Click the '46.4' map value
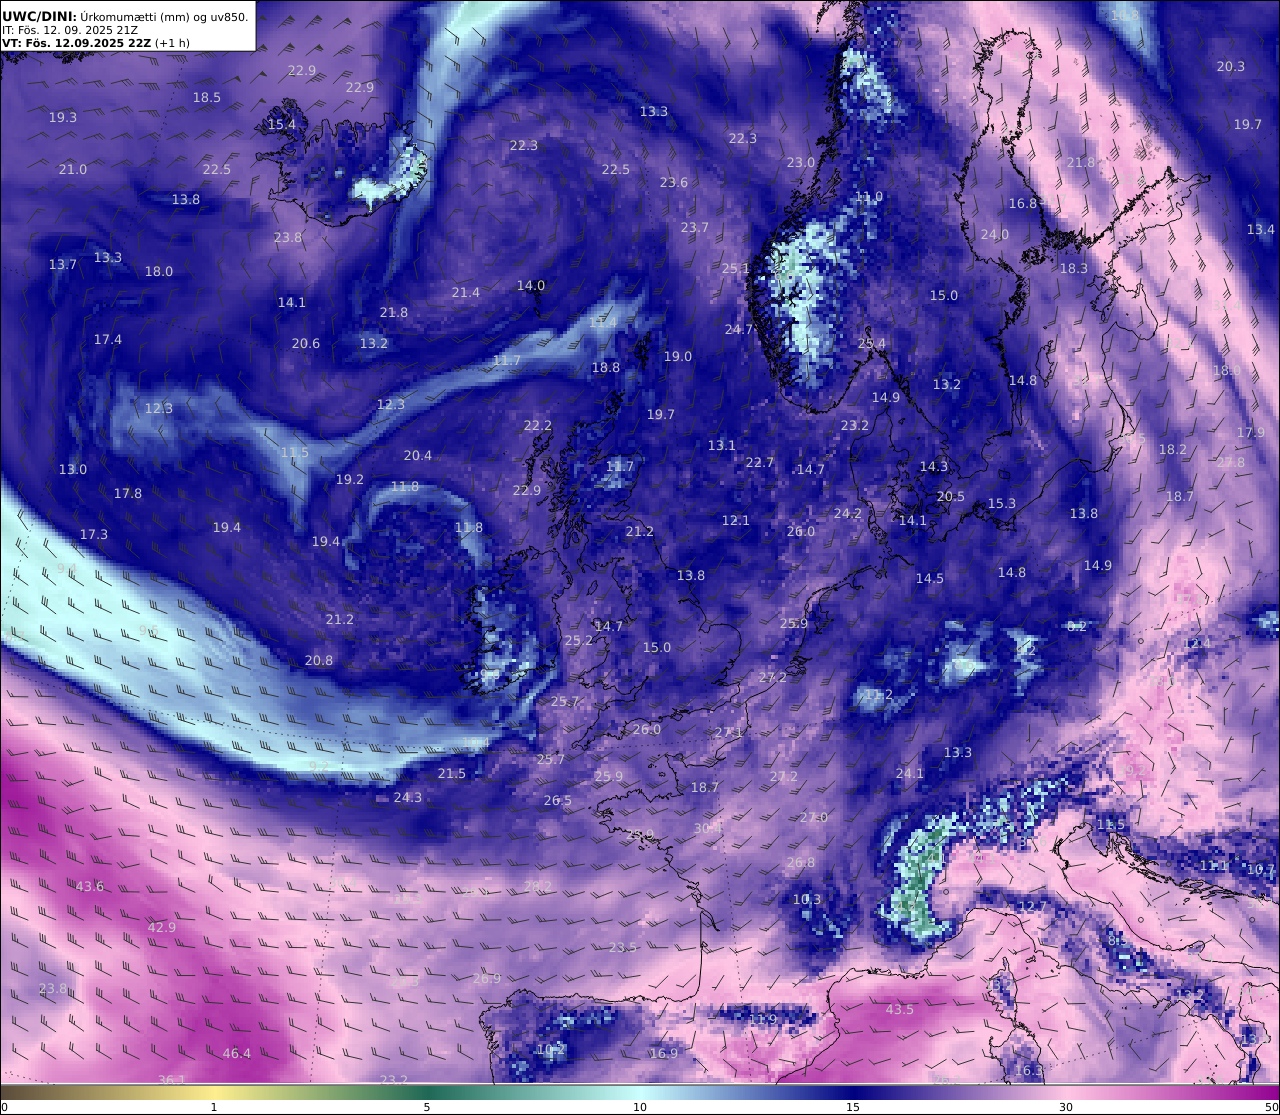This screenshot has width=1280, height=1115. (237, 1054)
